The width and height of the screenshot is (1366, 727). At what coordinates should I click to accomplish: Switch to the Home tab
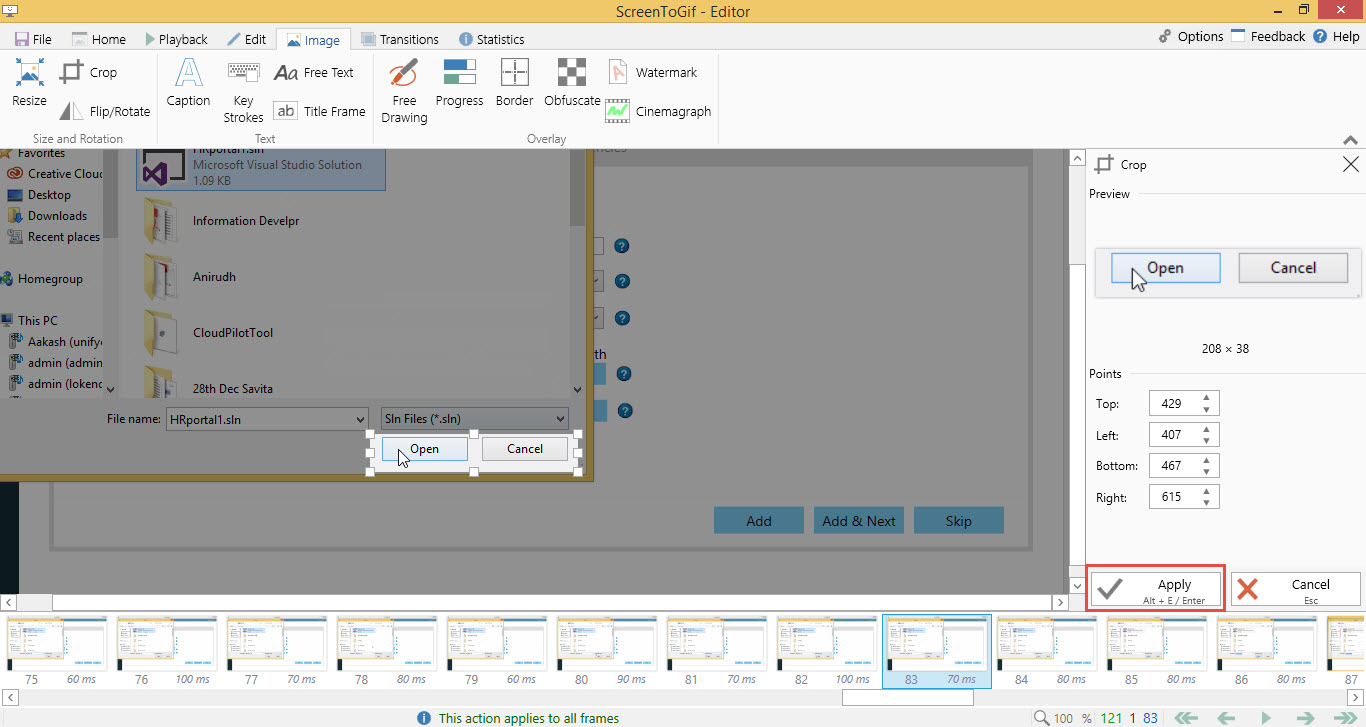coord(98,39)
